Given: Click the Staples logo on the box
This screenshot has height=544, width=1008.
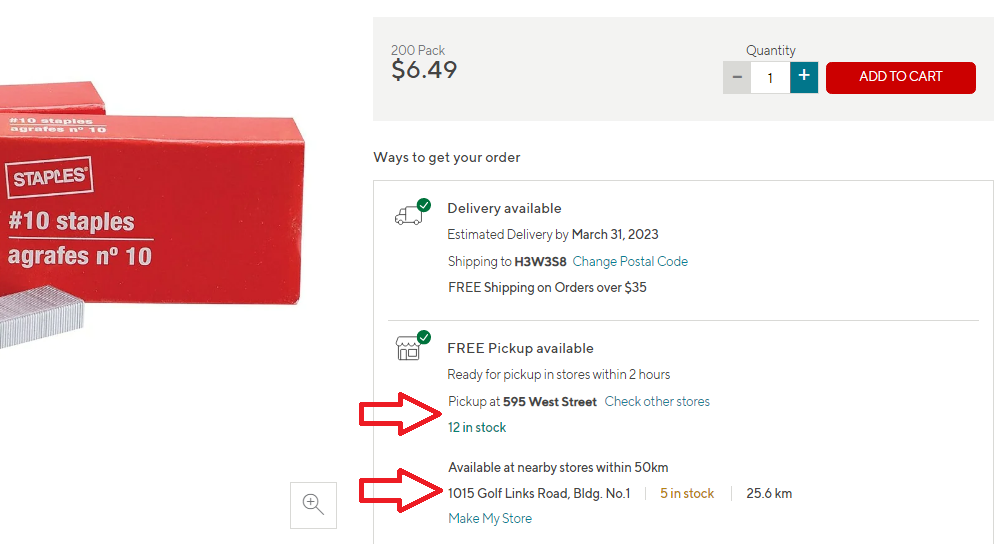Looking at the screenshot, I should click(x=50, y=179).
